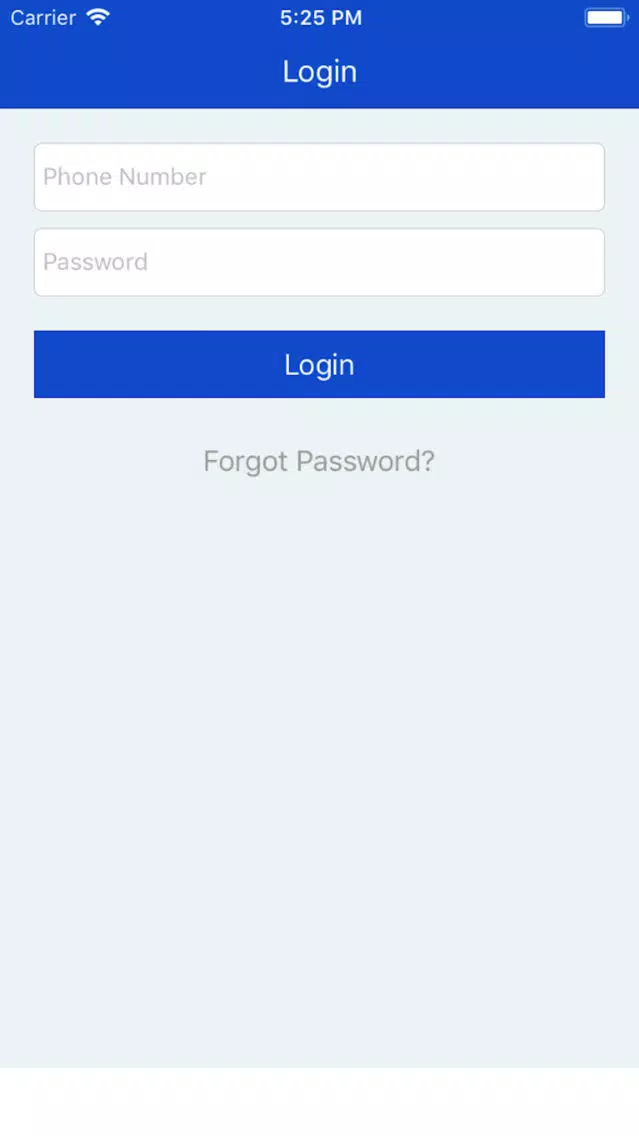Click the blue navigation header bar
639x1136 pixels.
(320, 71)
